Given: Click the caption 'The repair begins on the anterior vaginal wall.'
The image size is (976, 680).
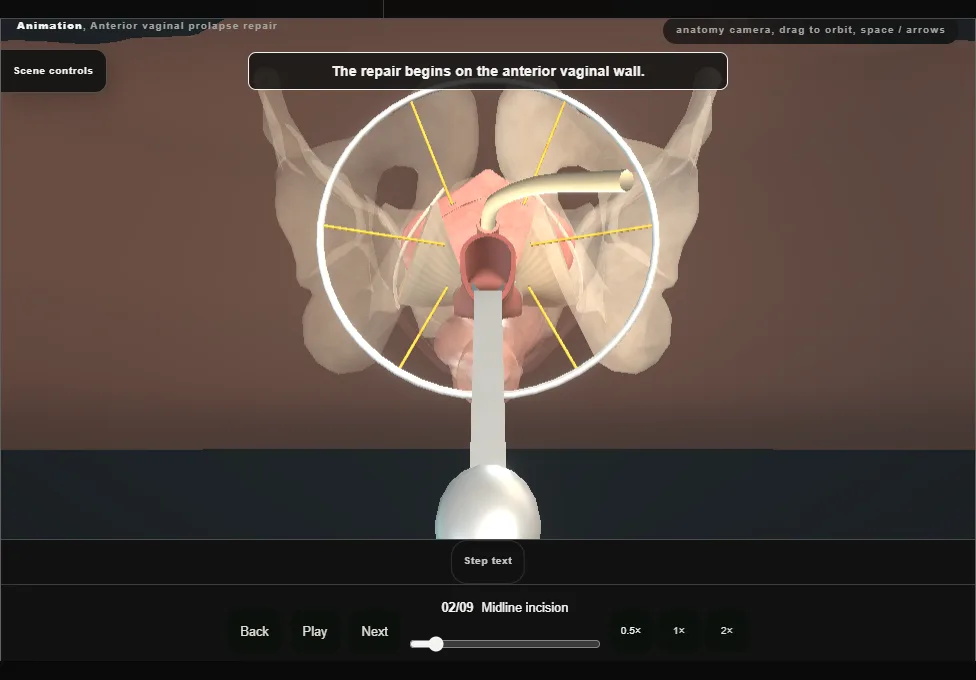Looking at the screenshot, I should [x=488, y=71].
